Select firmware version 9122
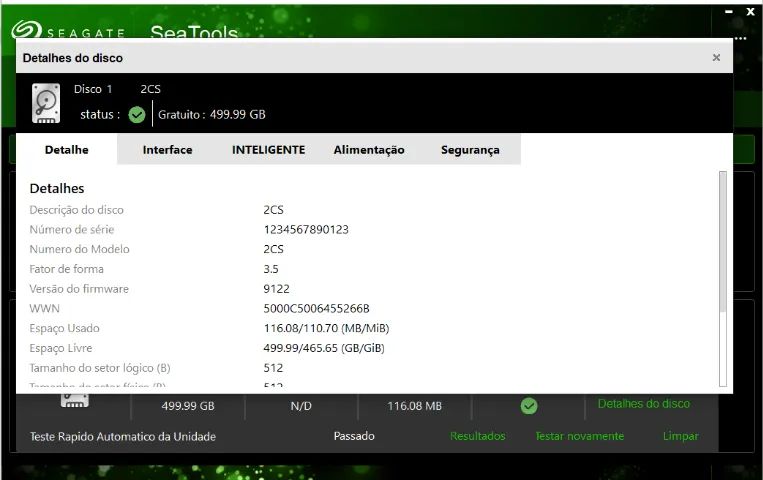Viewport: 763px width, 480px height. coord(276,289)
